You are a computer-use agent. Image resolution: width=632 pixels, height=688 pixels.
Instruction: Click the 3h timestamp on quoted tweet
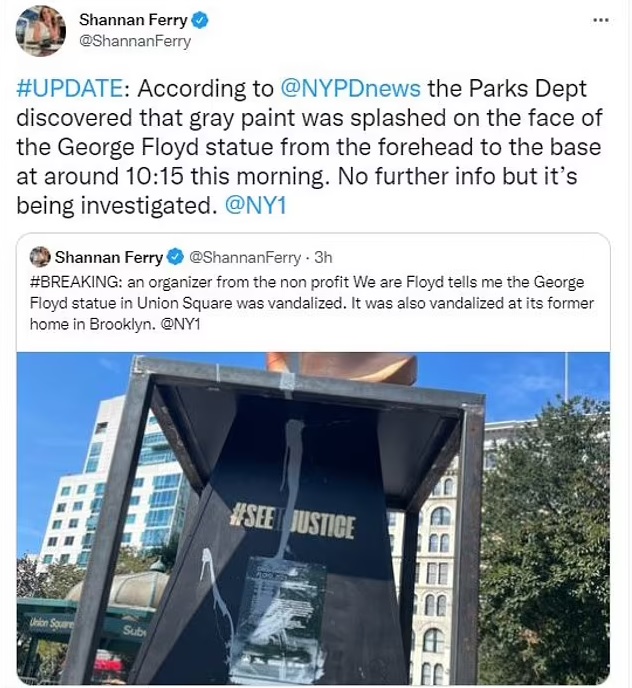tap(323, 257)
